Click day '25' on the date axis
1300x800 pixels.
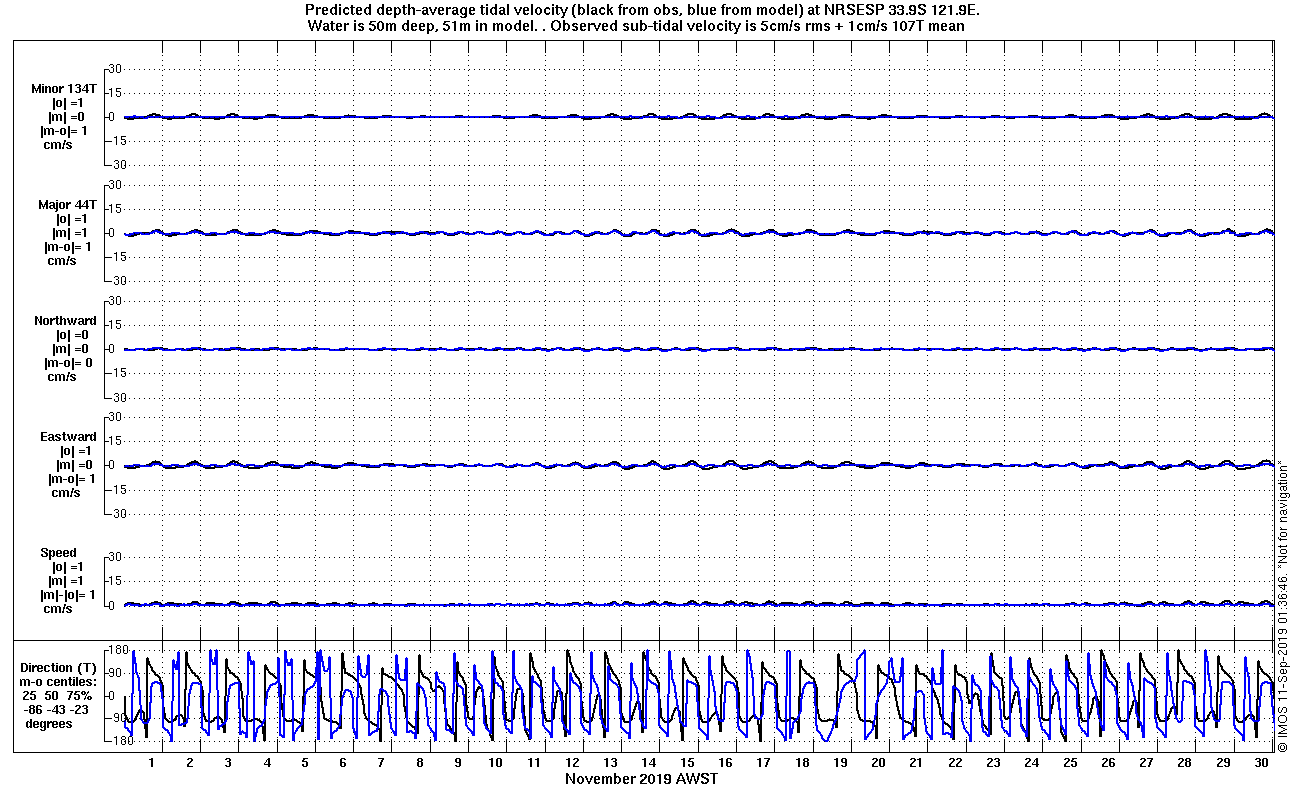point(1070,763)
